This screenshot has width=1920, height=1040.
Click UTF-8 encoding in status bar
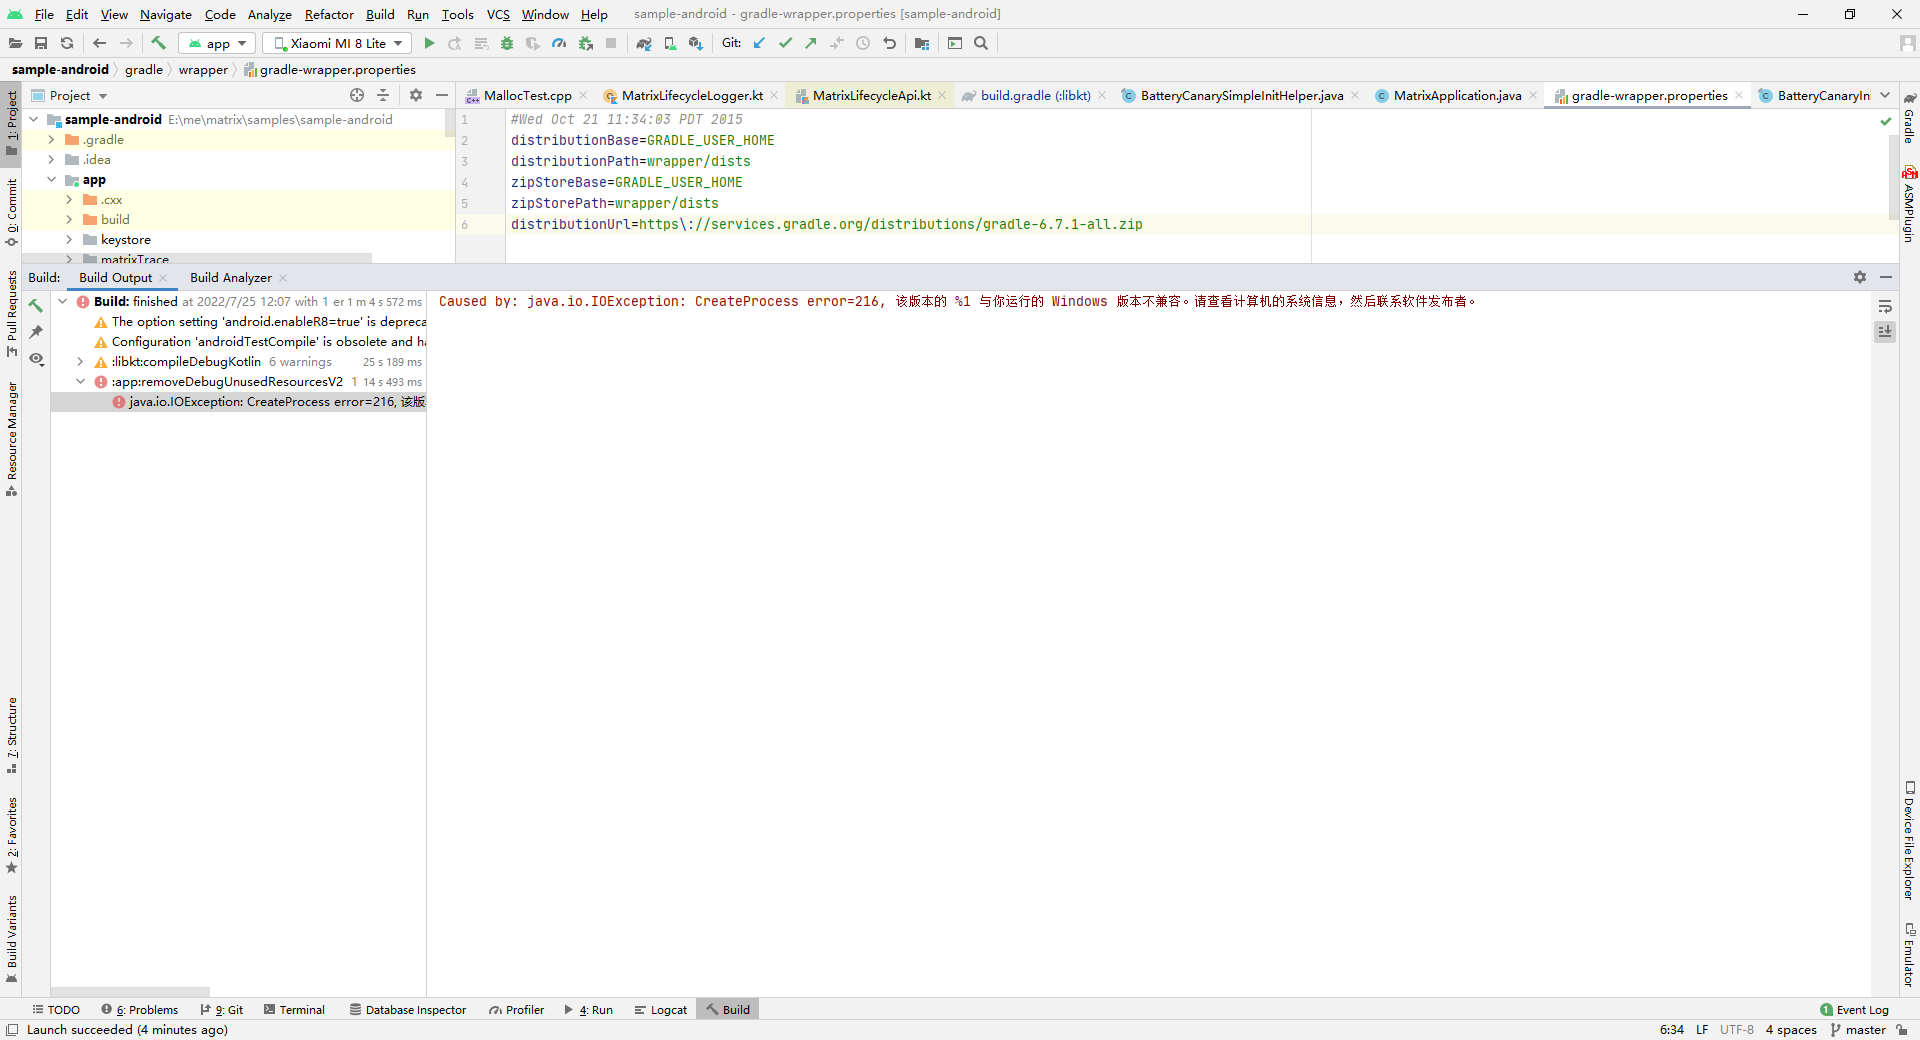[1736, 1030]
